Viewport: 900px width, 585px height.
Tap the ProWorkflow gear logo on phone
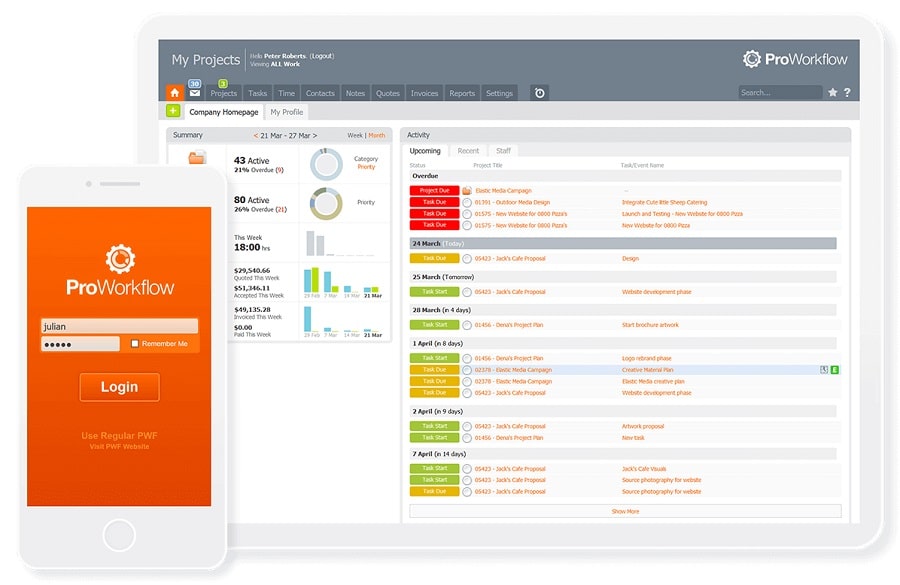pos(120,259)
